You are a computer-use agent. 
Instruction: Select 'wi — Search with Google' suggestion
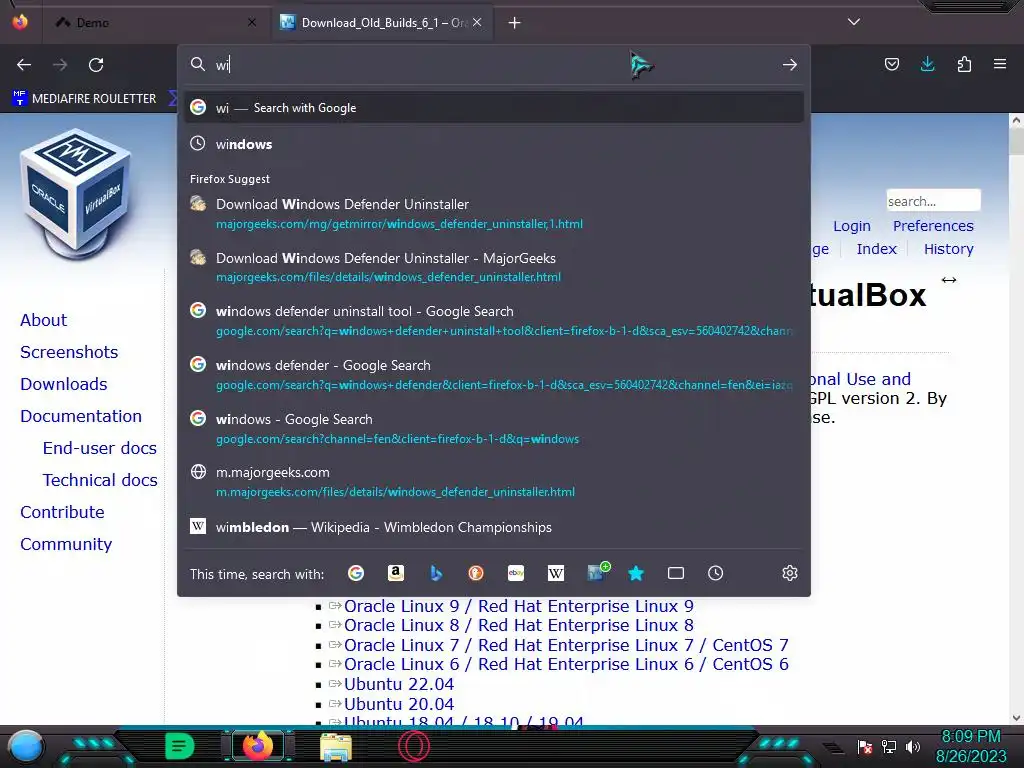494,108
